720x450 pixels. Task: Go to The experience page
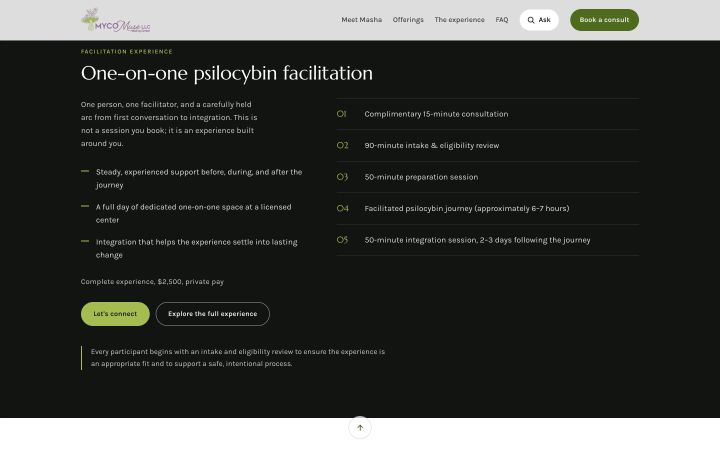click(459, 20)
